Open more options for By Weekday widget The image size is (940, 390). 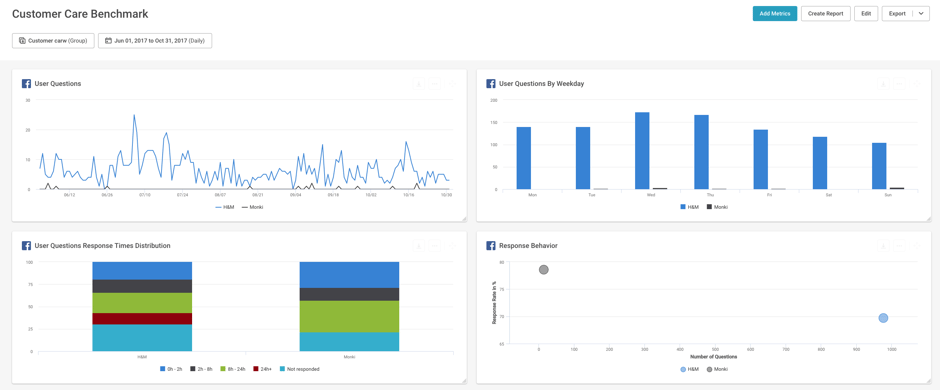[899, 84]
